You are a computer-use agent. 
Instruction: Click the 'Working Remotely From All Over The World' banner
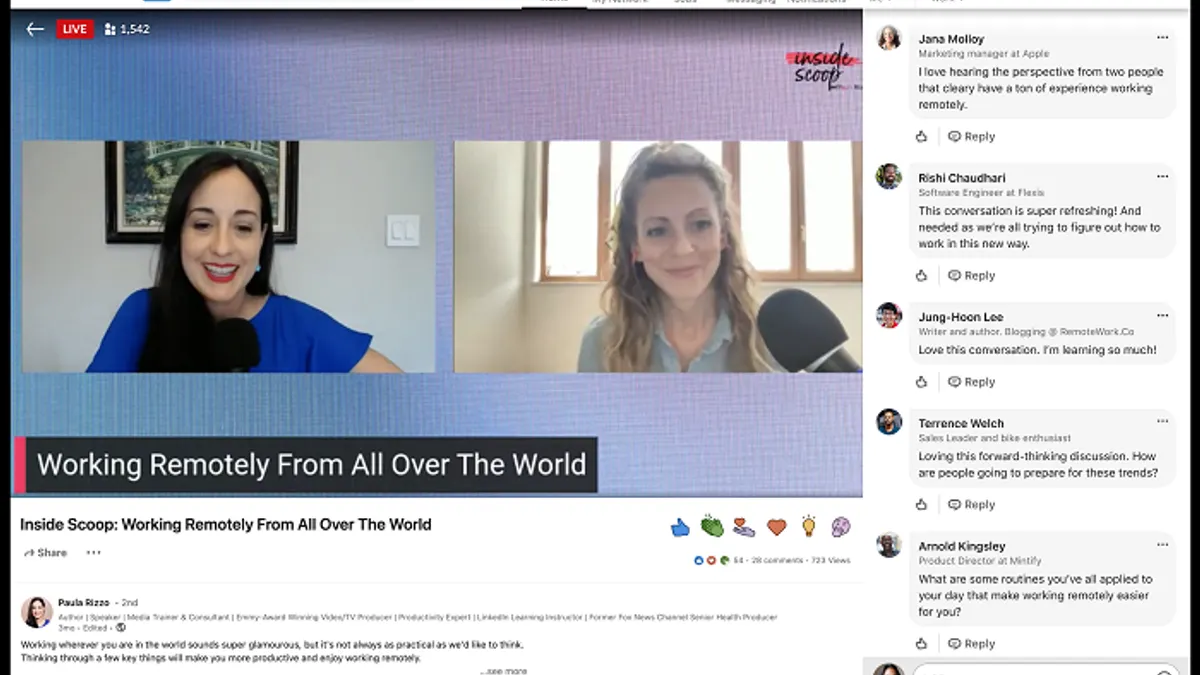[306, 465]
